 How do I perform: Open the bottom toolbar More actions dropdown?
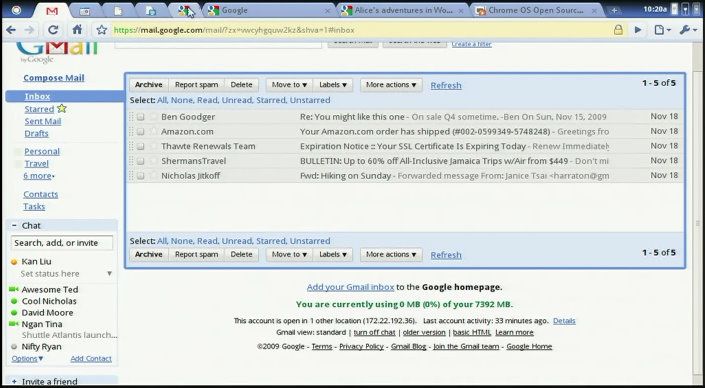pyautogui.click(x=391, y=254)
